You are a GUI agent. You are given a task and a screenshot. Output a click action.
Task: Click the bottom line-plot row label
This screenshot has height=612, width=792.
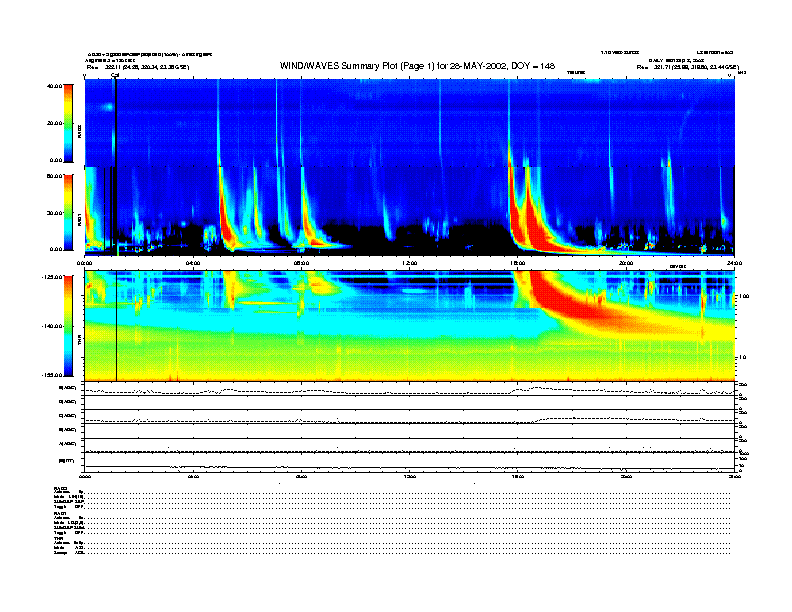pyautogui.click(x=67, y=461)
